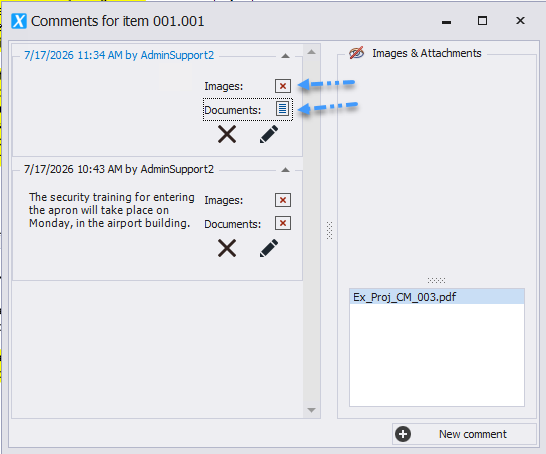Delete the 11:34 AM comment
This screenshot has width=546, height=454.
pyautogui.click(x=227, y=134)
